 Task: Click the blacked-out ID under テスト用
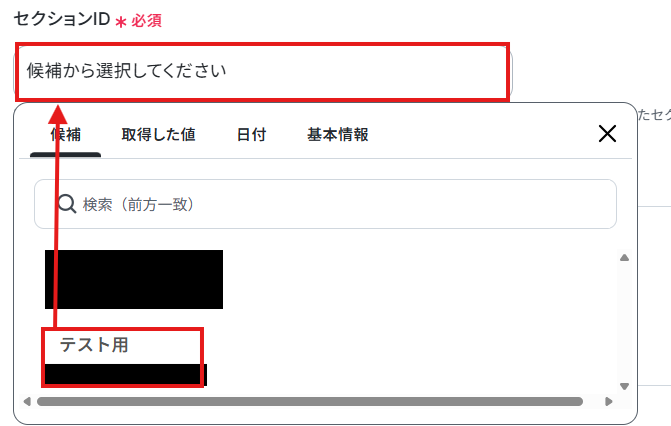pos(125,375)
